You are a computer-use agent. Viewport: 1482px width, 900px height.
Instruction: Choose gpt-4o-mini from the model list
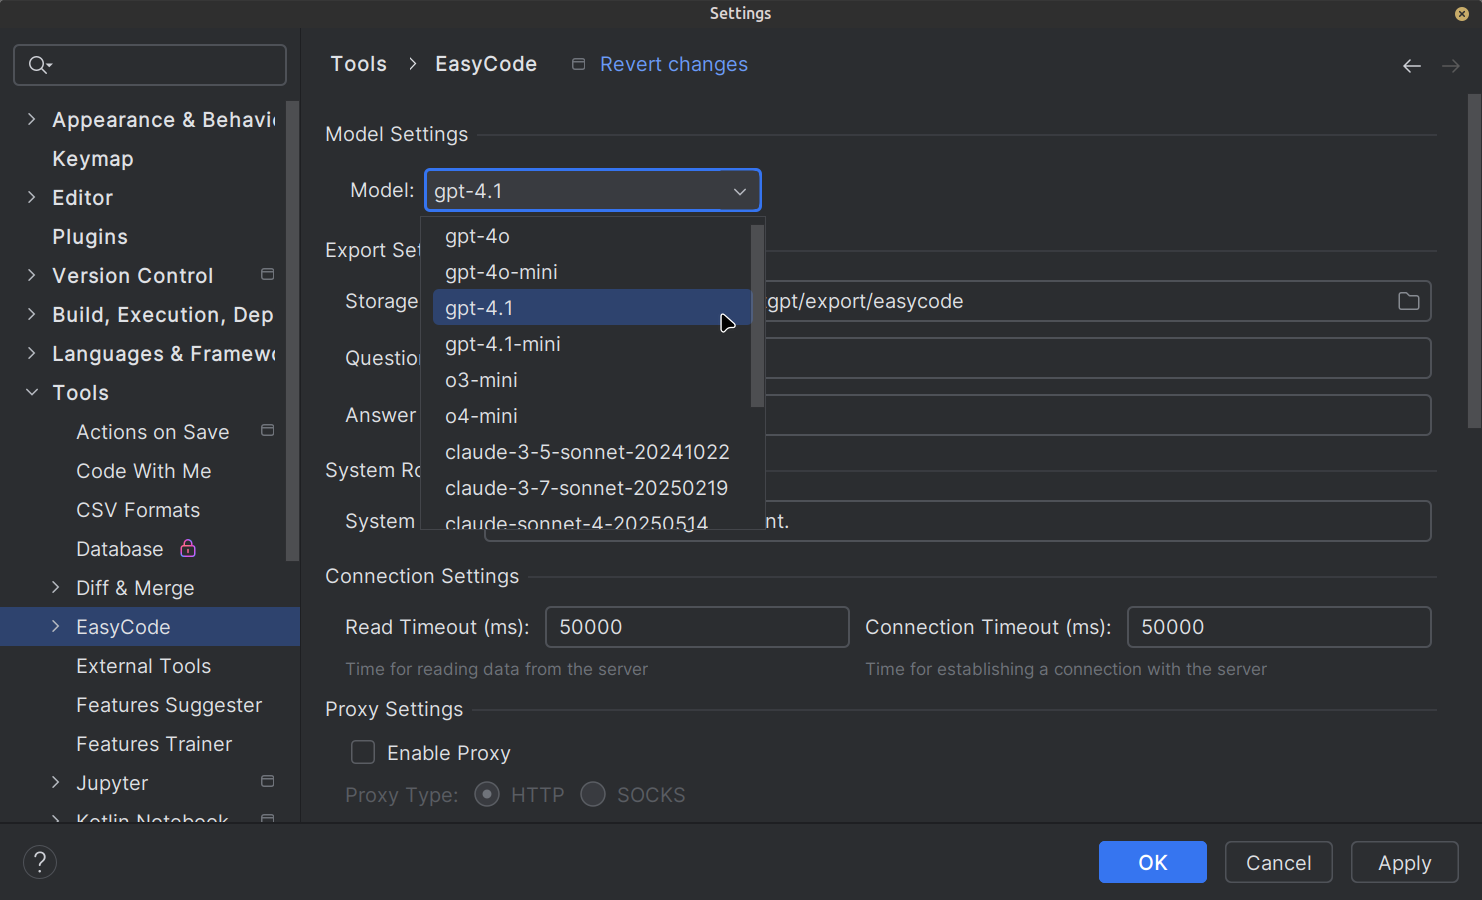(x=501, y=272)
